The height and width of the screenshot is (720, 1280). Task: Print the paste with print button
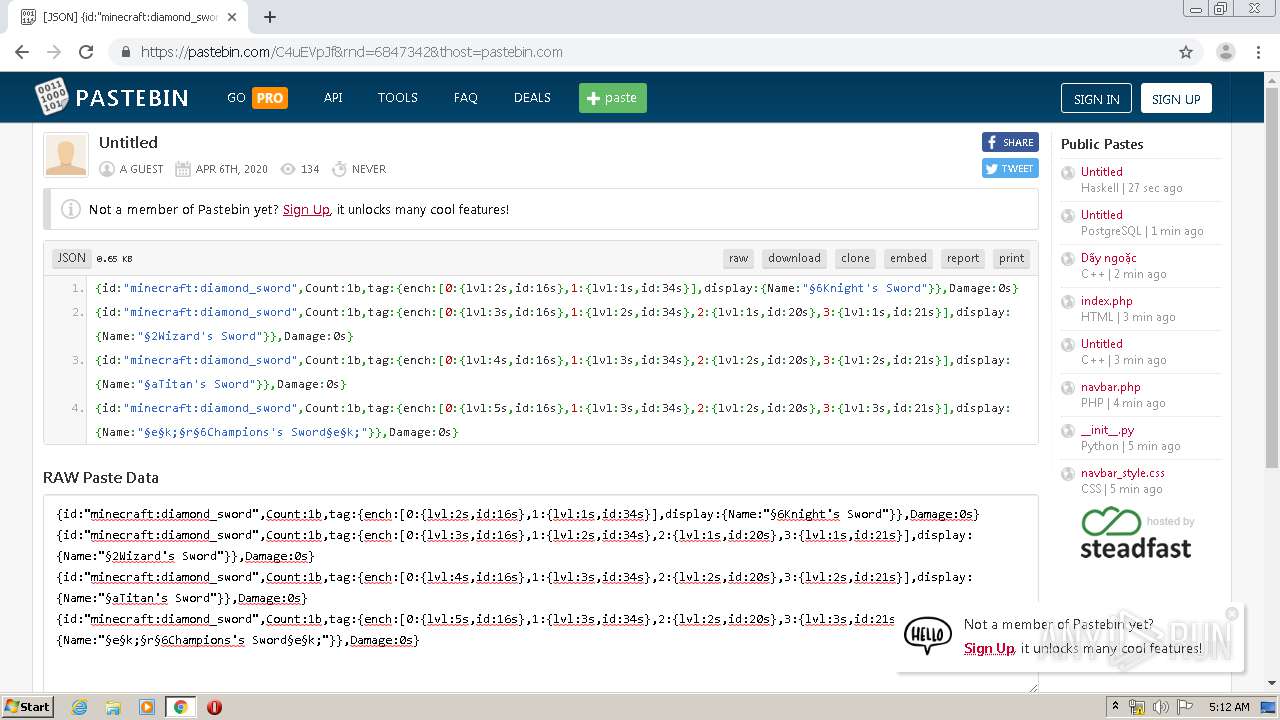(x=1011, y=258)
